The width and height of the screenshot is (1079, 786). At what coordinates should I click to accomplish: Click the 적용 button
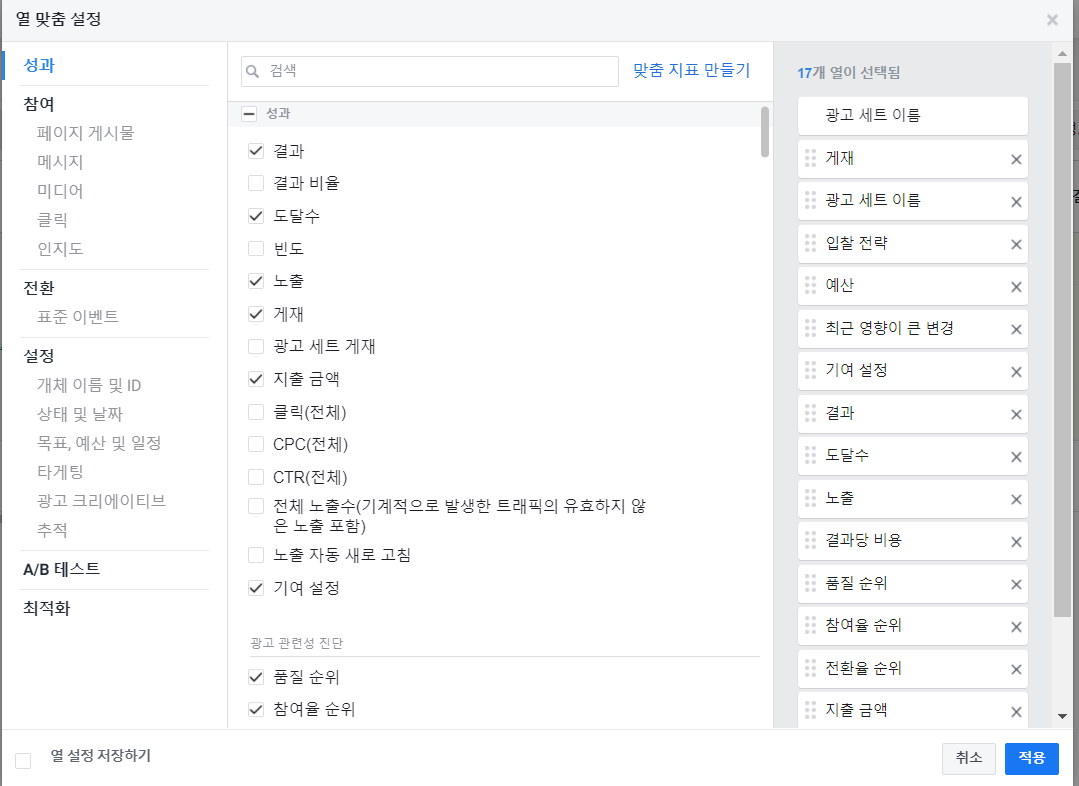pos(1032,758)
